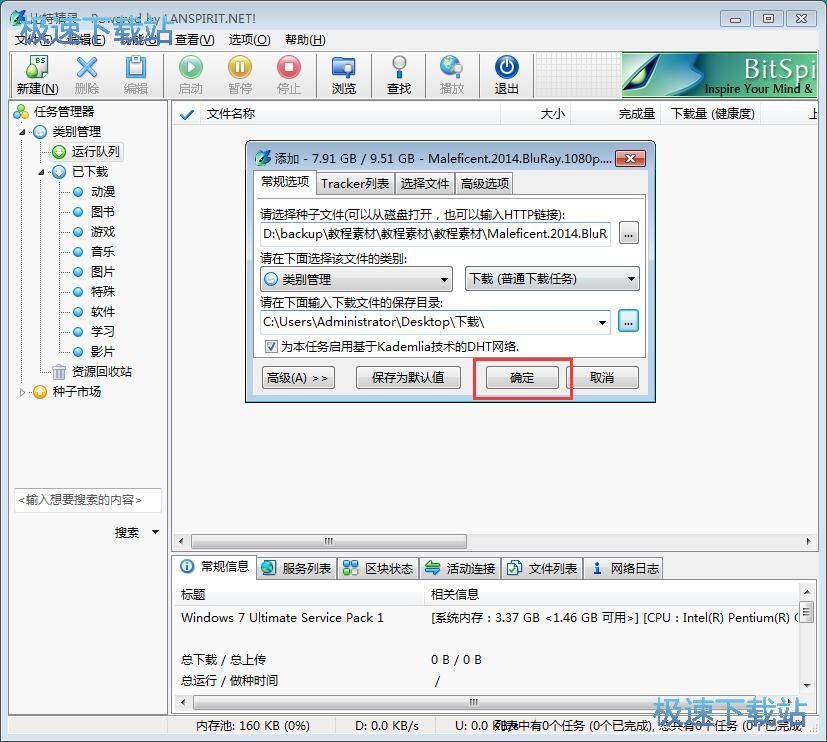This screenshot has height=742, width=827.
Task: Browse for the save directory folder button
Action: click(628, 321)
